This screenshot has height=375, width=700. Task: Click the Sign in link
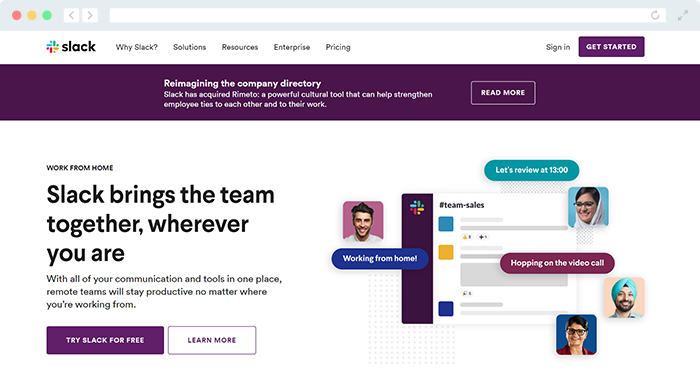click(558, 47)
